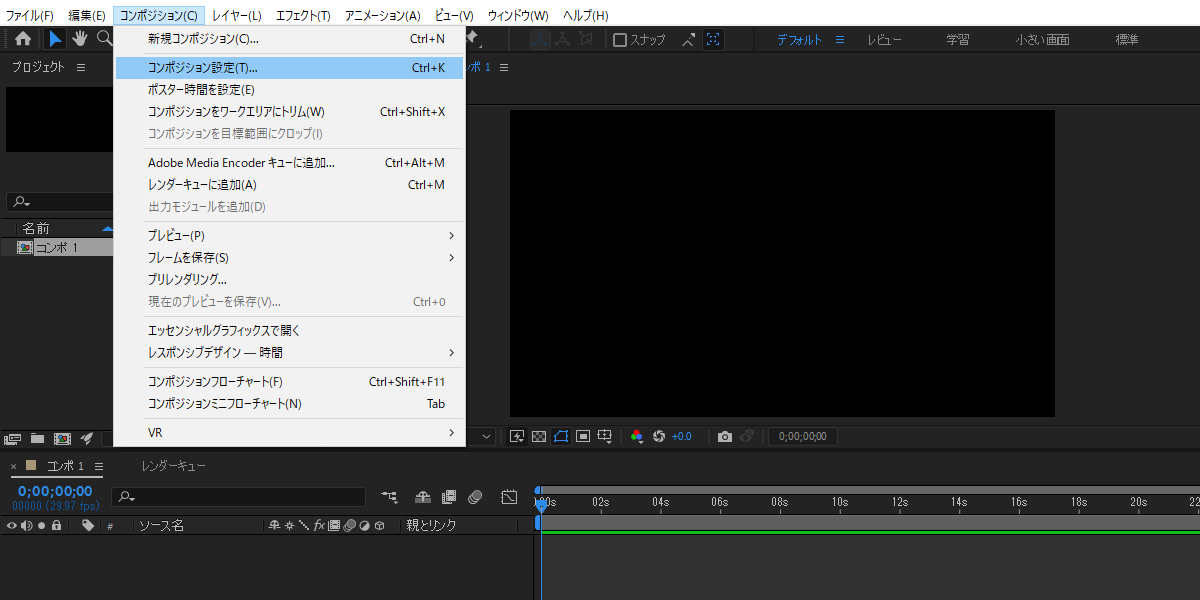Choose 新規コンポジション(C)... menu item

(x=289, y=39)
